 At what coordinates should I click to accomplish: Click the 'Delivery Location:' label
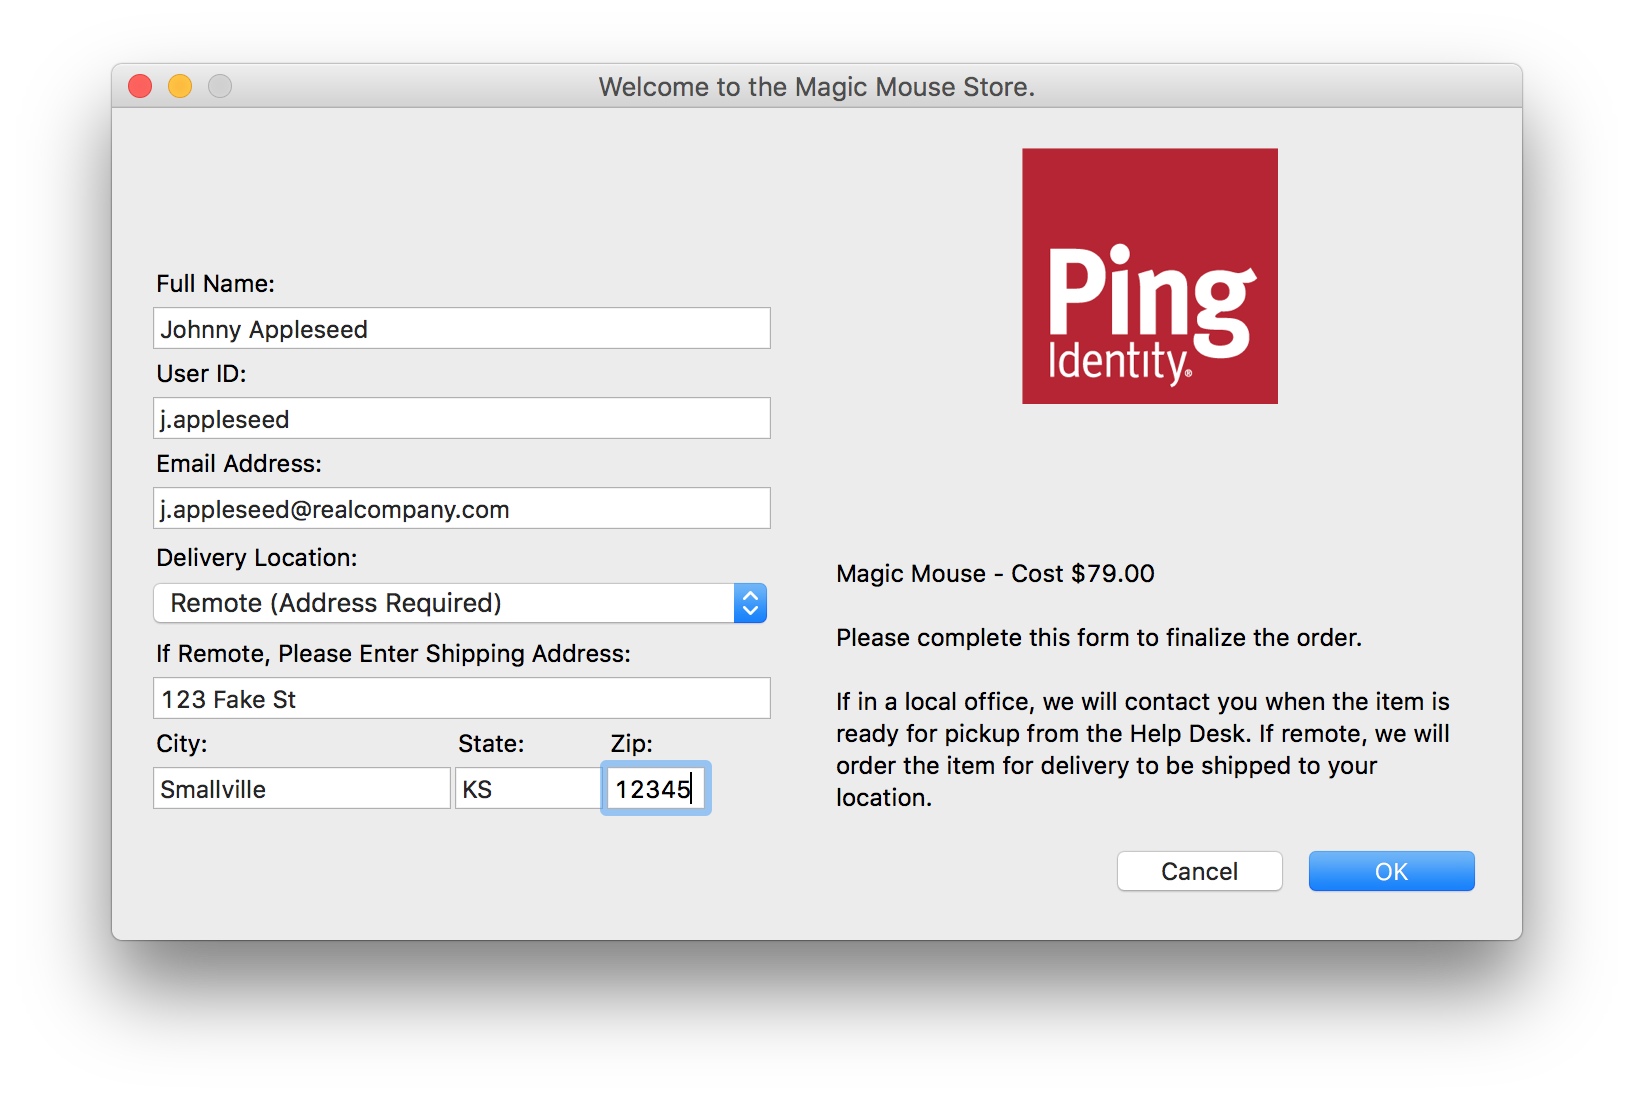pos(256,557)
